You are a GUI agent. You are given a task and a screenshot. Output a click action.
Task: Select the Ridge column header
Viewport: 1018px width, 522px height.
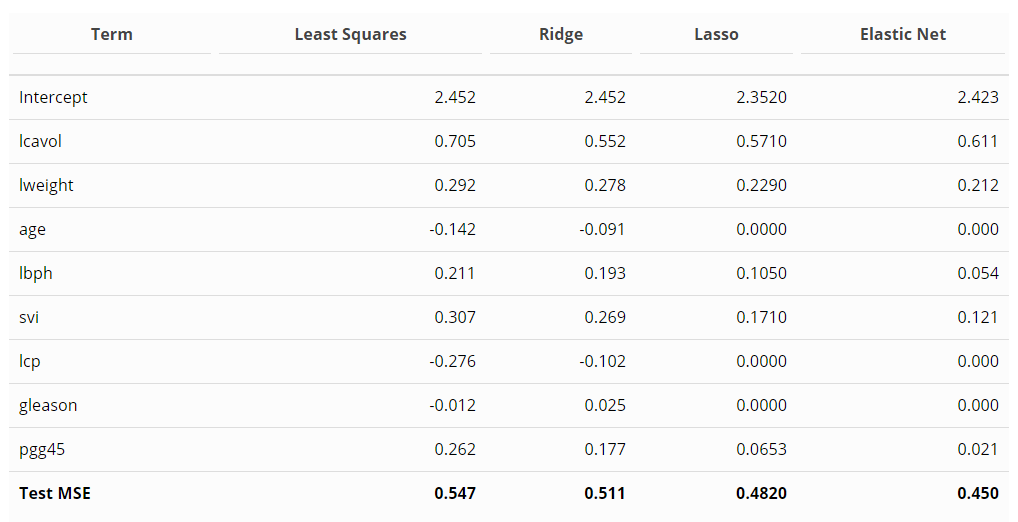[560, 34]
